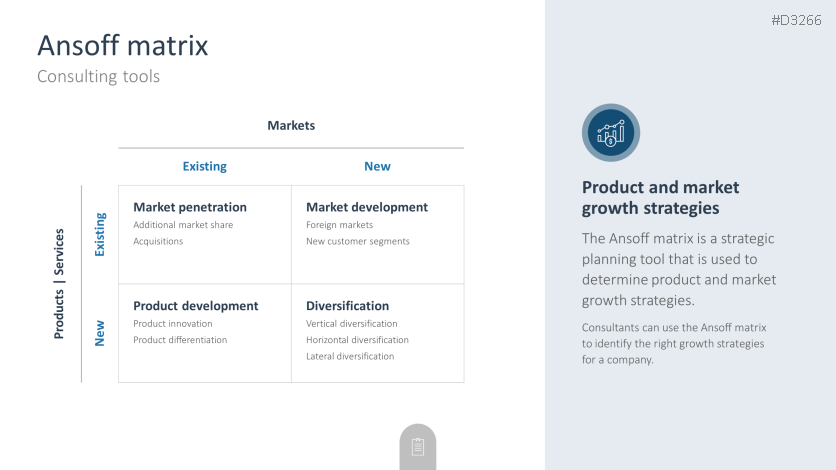Select the Market penetration quadrant heading
The height and width of the screenshot is (470, 836).
point(190,207)
